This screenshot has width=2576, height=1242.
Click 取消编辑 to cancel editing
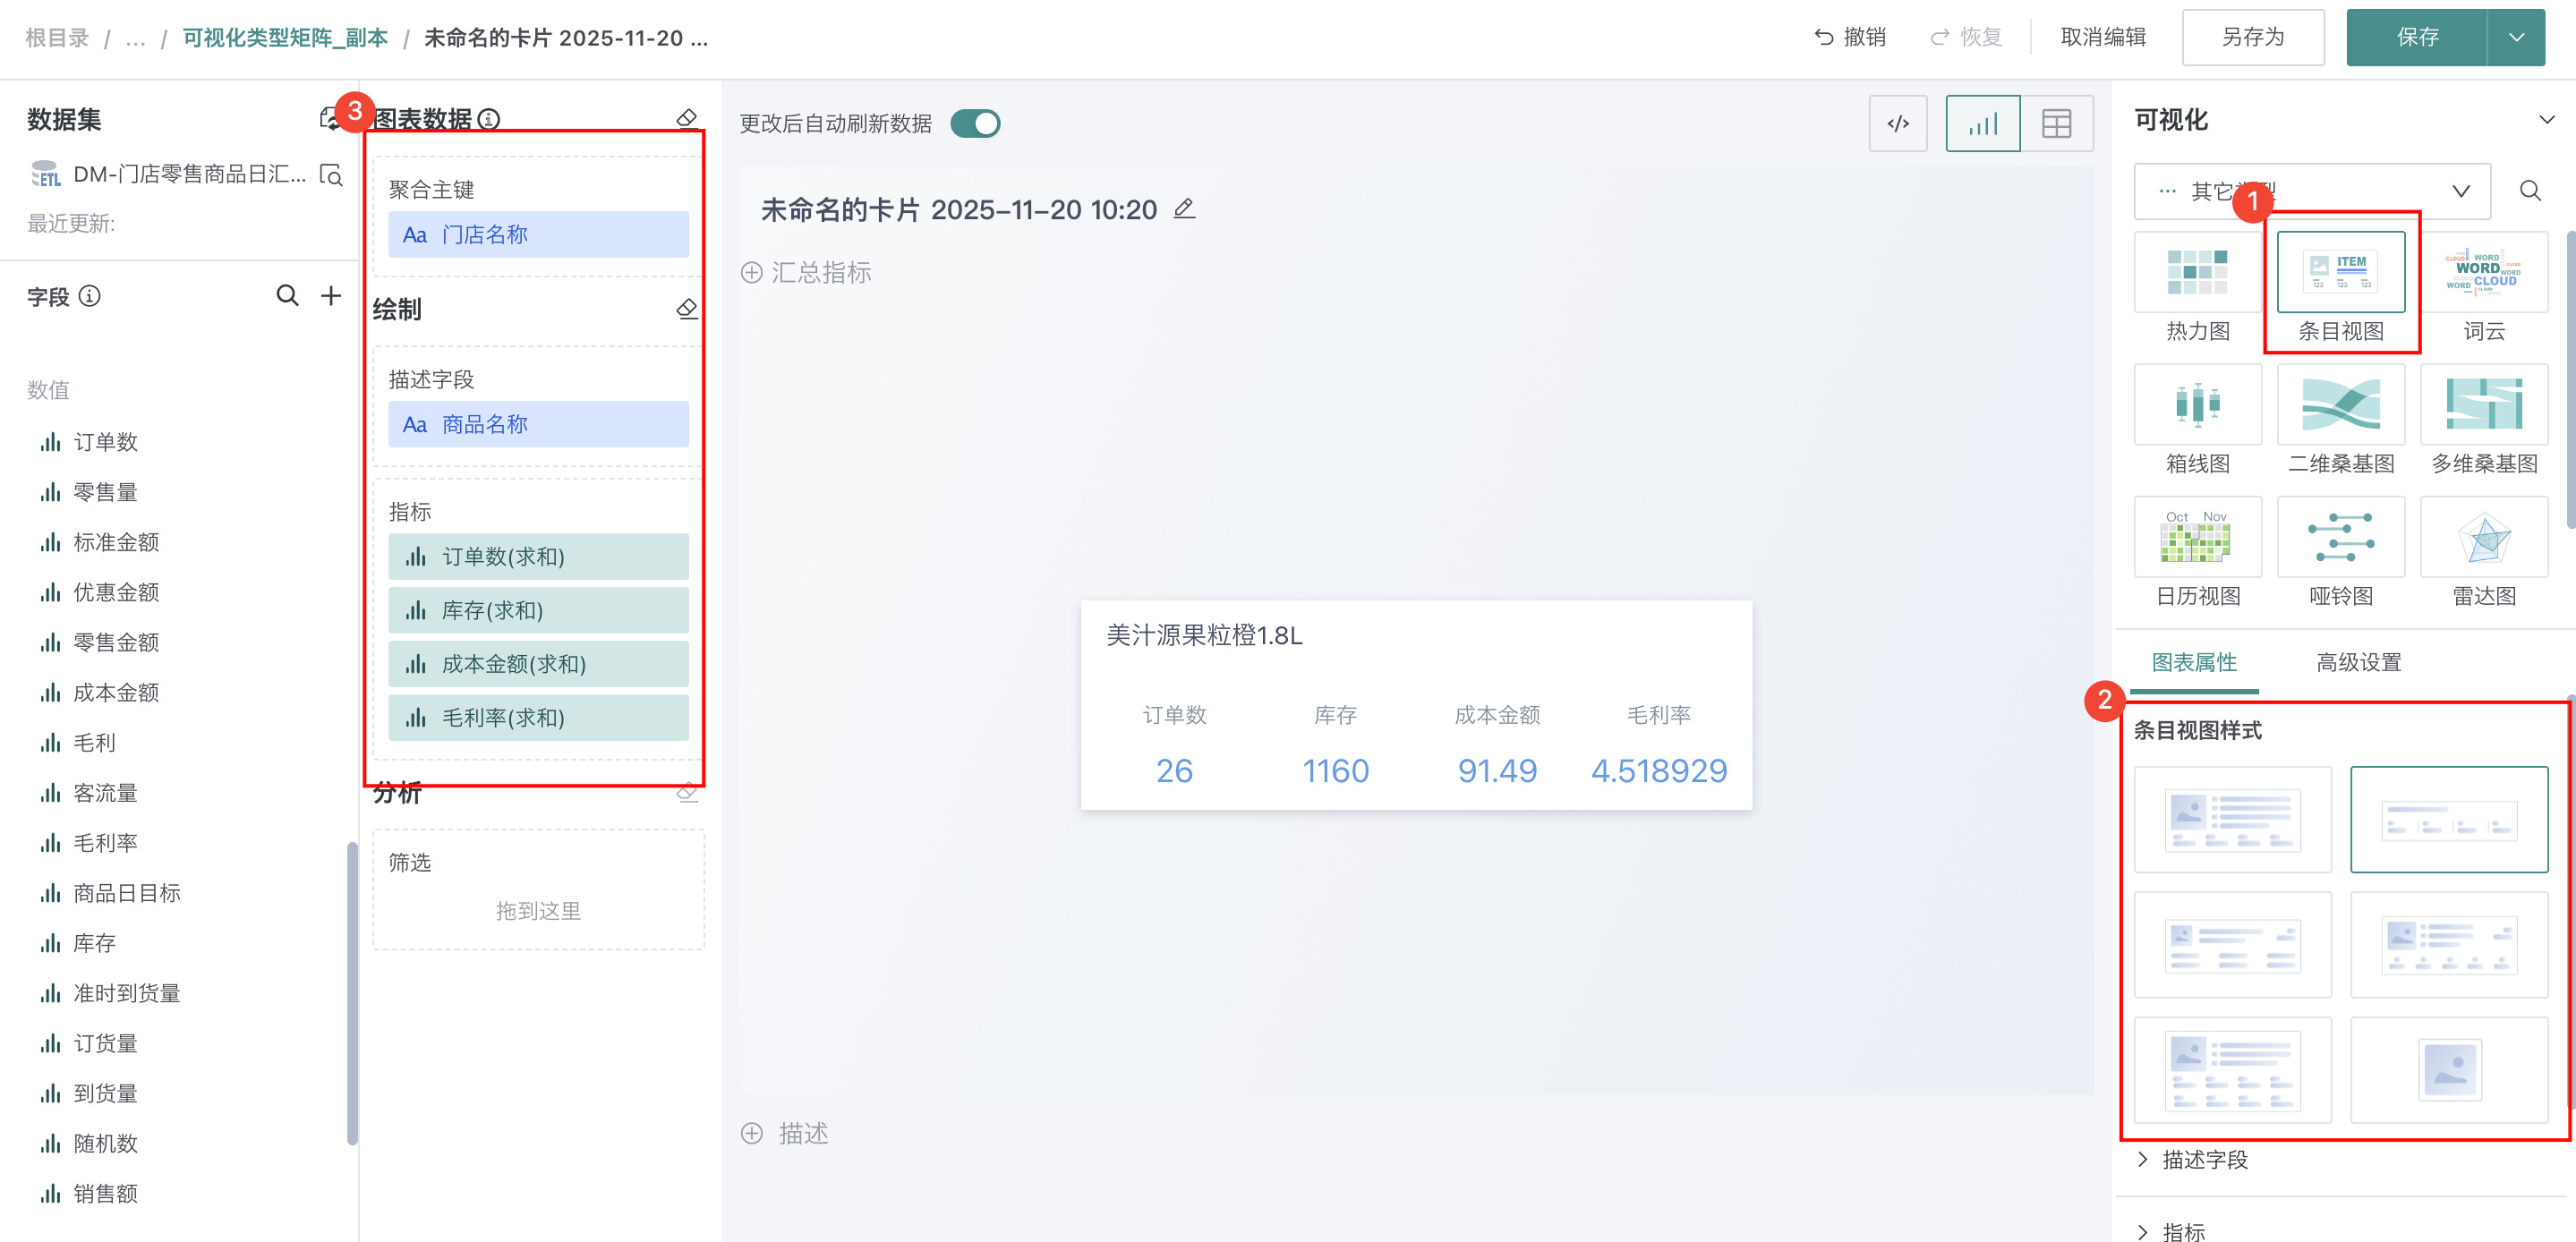pyautogui.click(x=2102, y=38)
